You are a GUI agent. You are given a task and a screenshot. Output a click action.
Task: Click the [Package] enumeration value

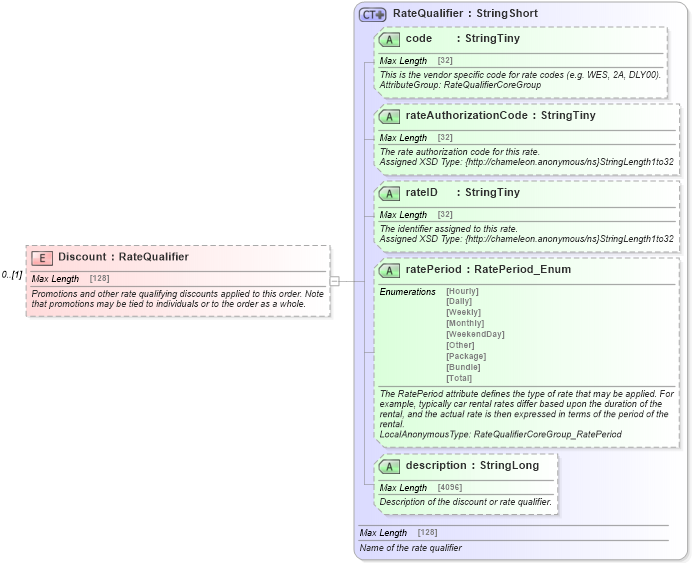point(466,356)
